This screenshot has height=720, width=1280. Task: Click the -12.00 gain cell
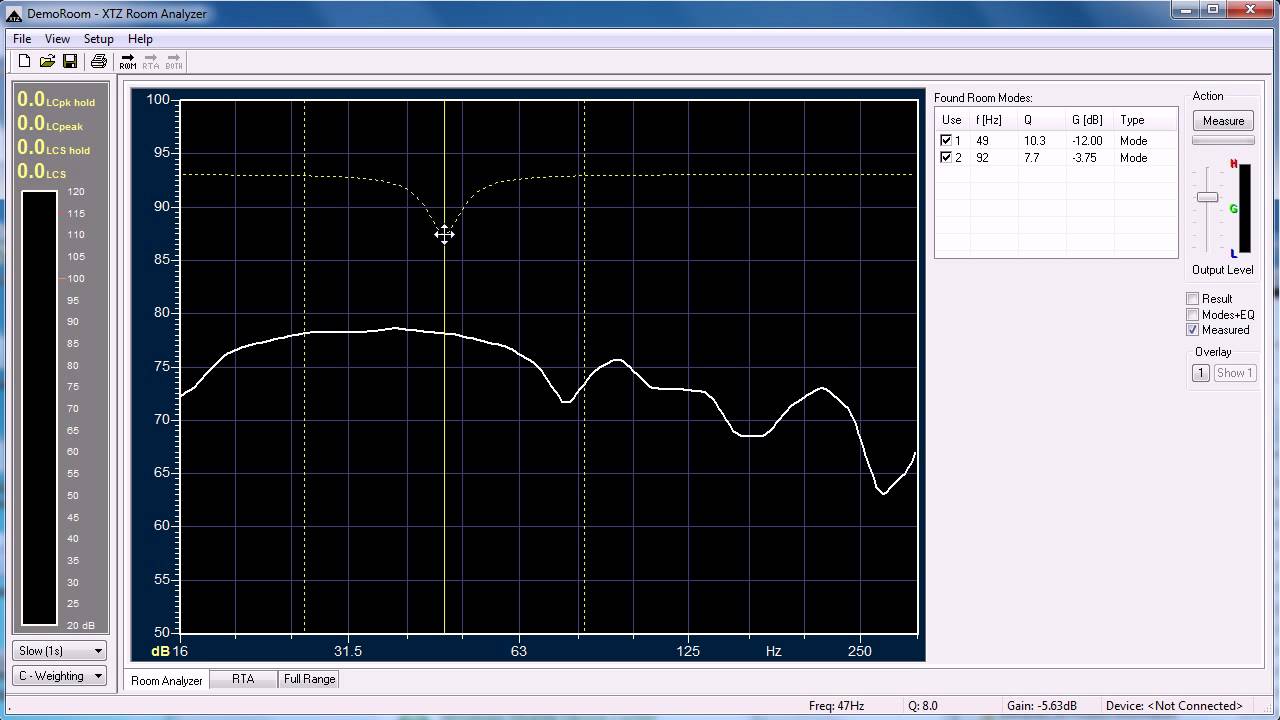(1087, 141)
